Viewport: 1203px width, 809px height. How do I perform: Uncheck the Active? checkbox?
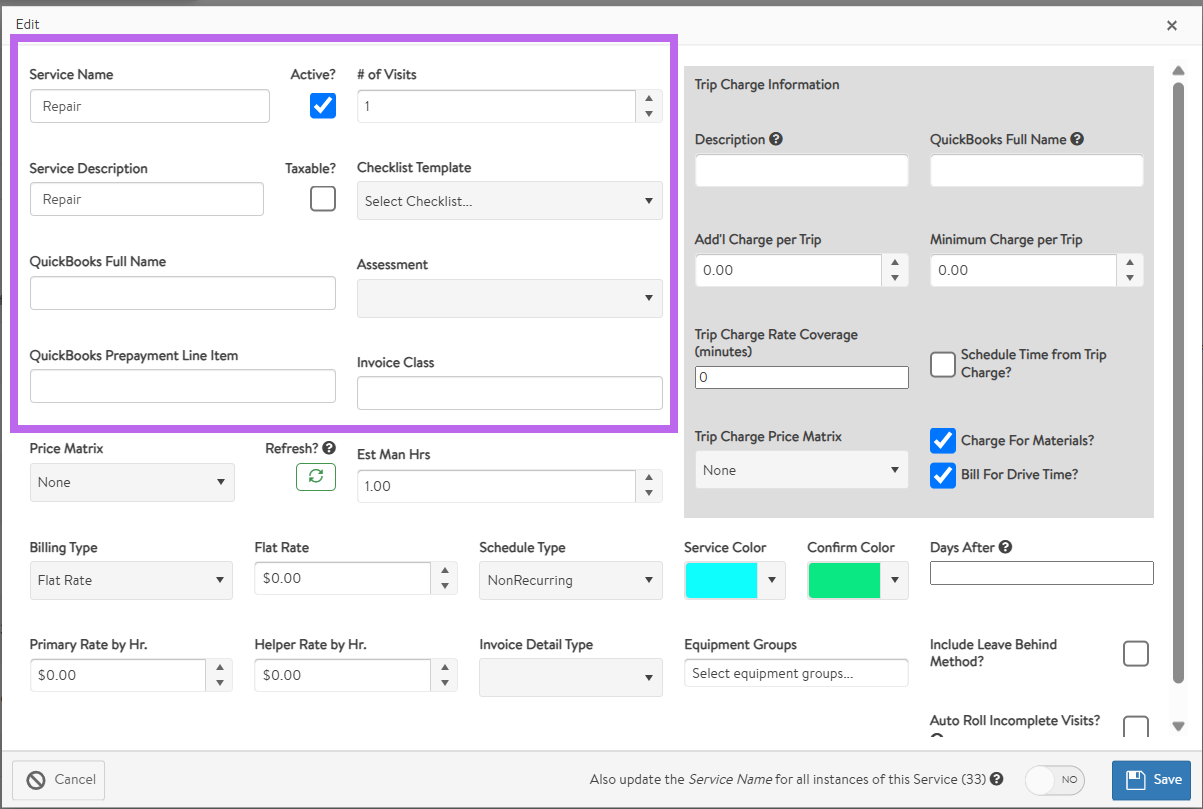click(x=323, y=105)
